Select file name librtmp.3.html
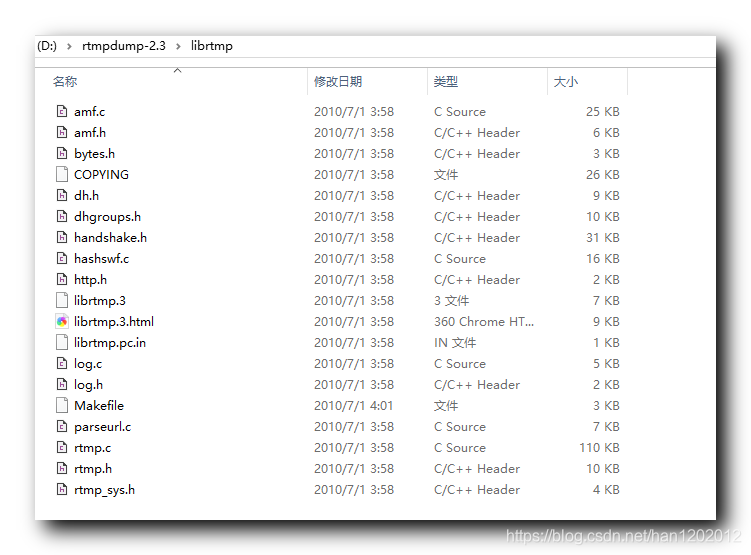 pyautogui.click(x=114, y=322)
